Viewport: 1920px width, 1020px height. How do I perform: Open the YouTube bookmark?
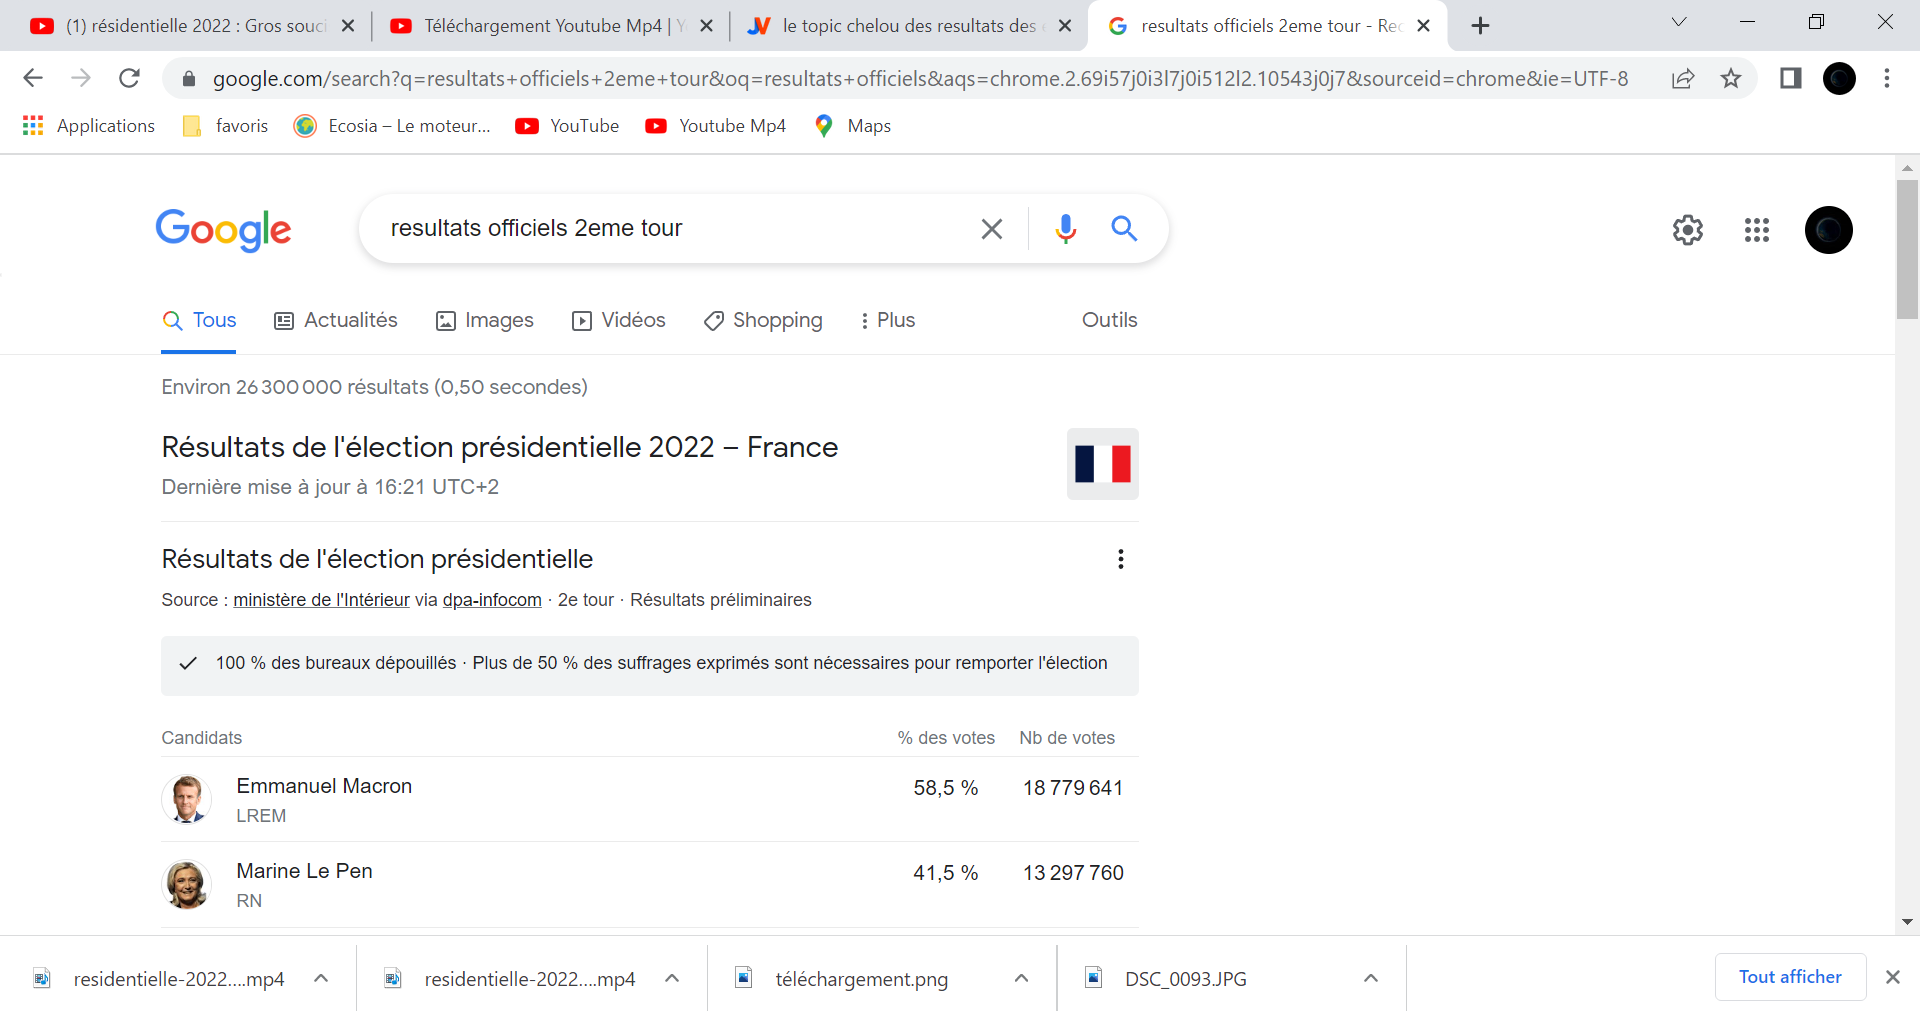pyautogui.click(x=567, y=126)
